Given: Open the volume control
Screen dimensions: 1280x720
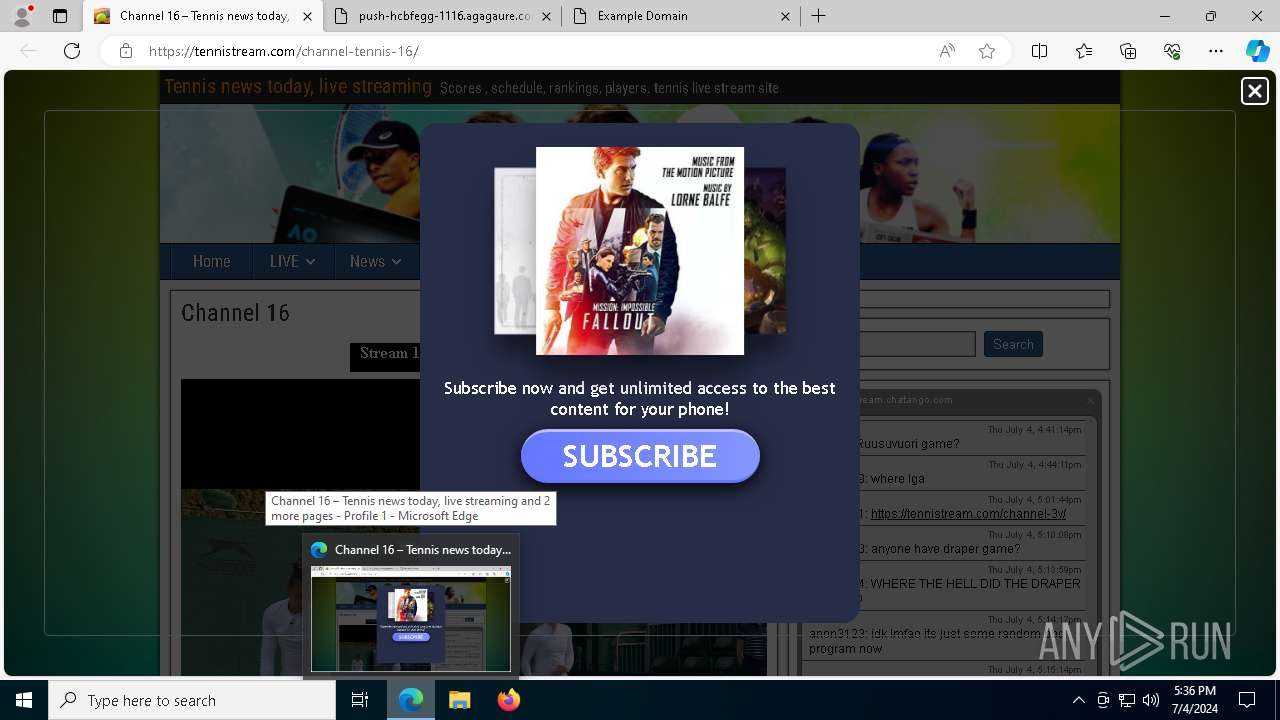Looking at the screenshot, I should (1150, 700).
